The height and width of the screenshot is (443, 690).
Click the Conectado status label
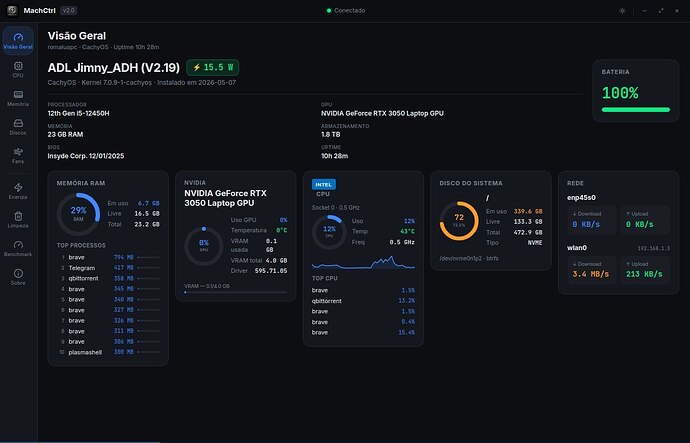(349, 11)
